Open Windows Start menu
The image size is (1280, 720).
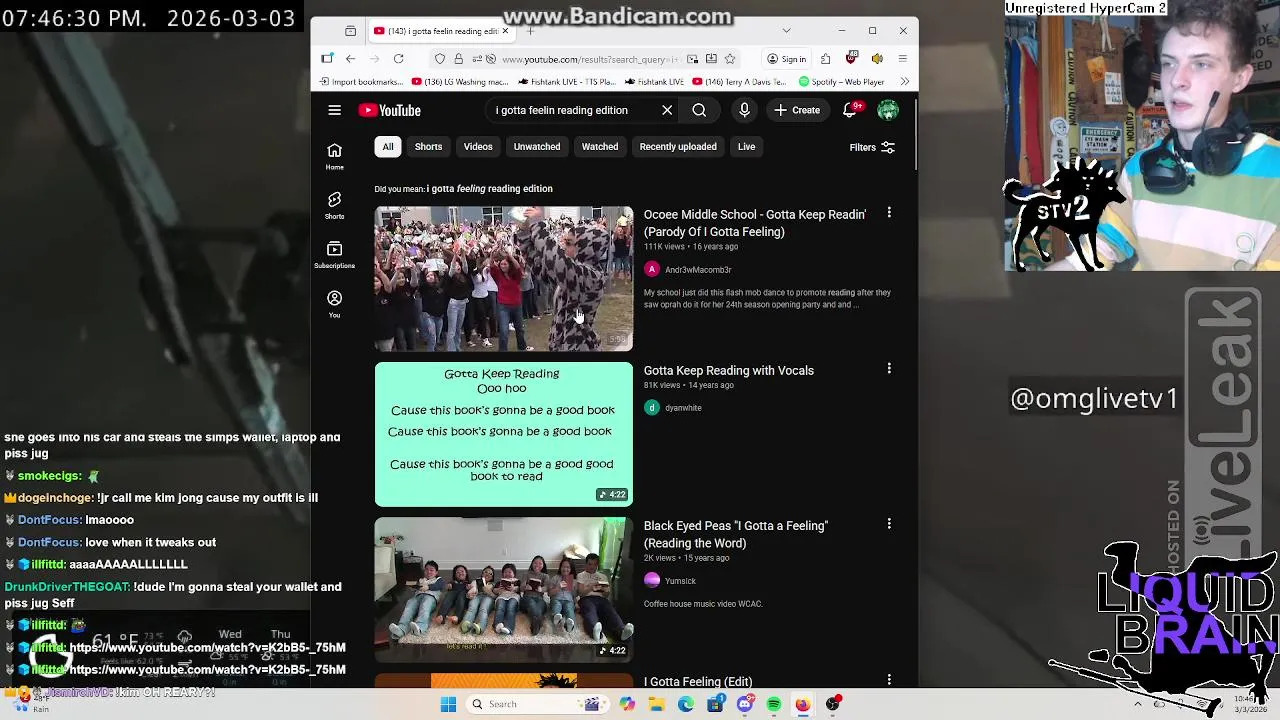click(448, 704)
